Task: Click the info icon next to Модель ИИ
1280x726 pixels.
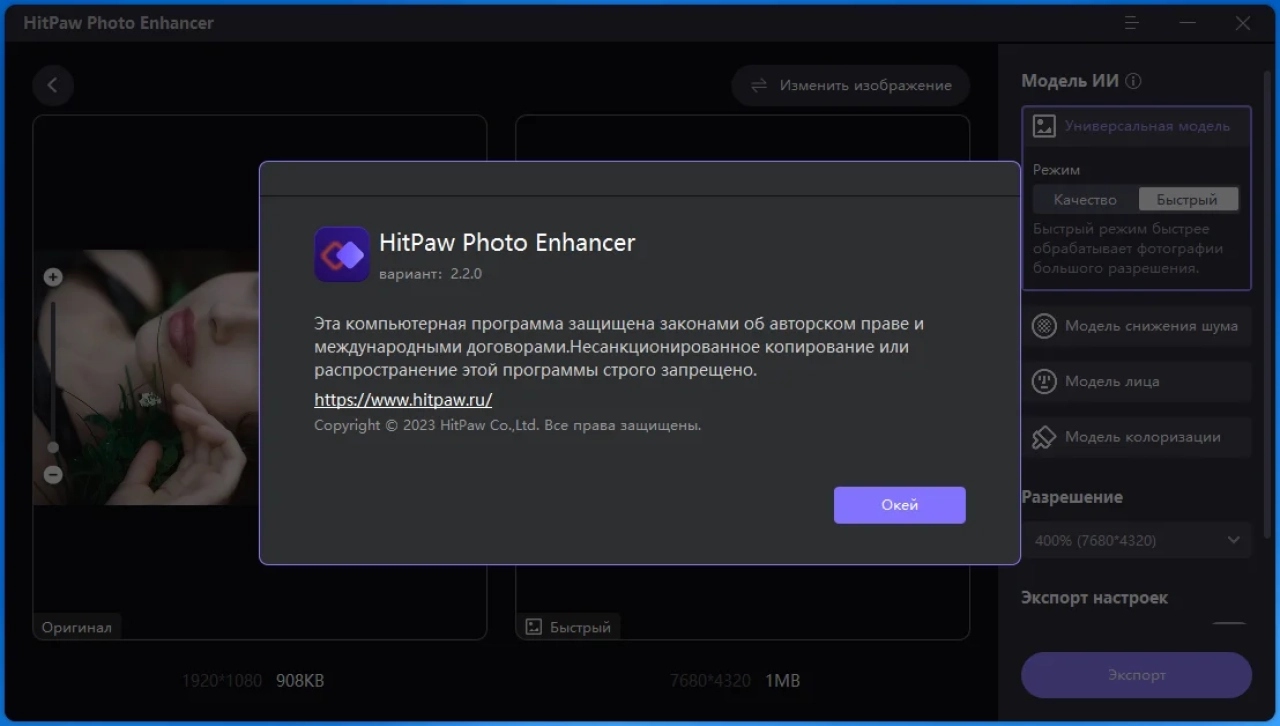Action: tap(1133, 82)
